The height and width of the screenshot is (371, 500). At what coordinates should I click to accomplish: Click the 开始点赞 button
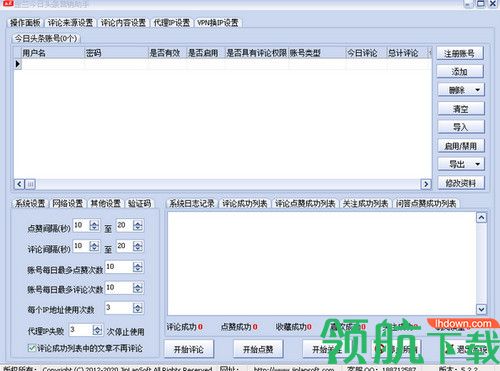[x=258, y=349]
